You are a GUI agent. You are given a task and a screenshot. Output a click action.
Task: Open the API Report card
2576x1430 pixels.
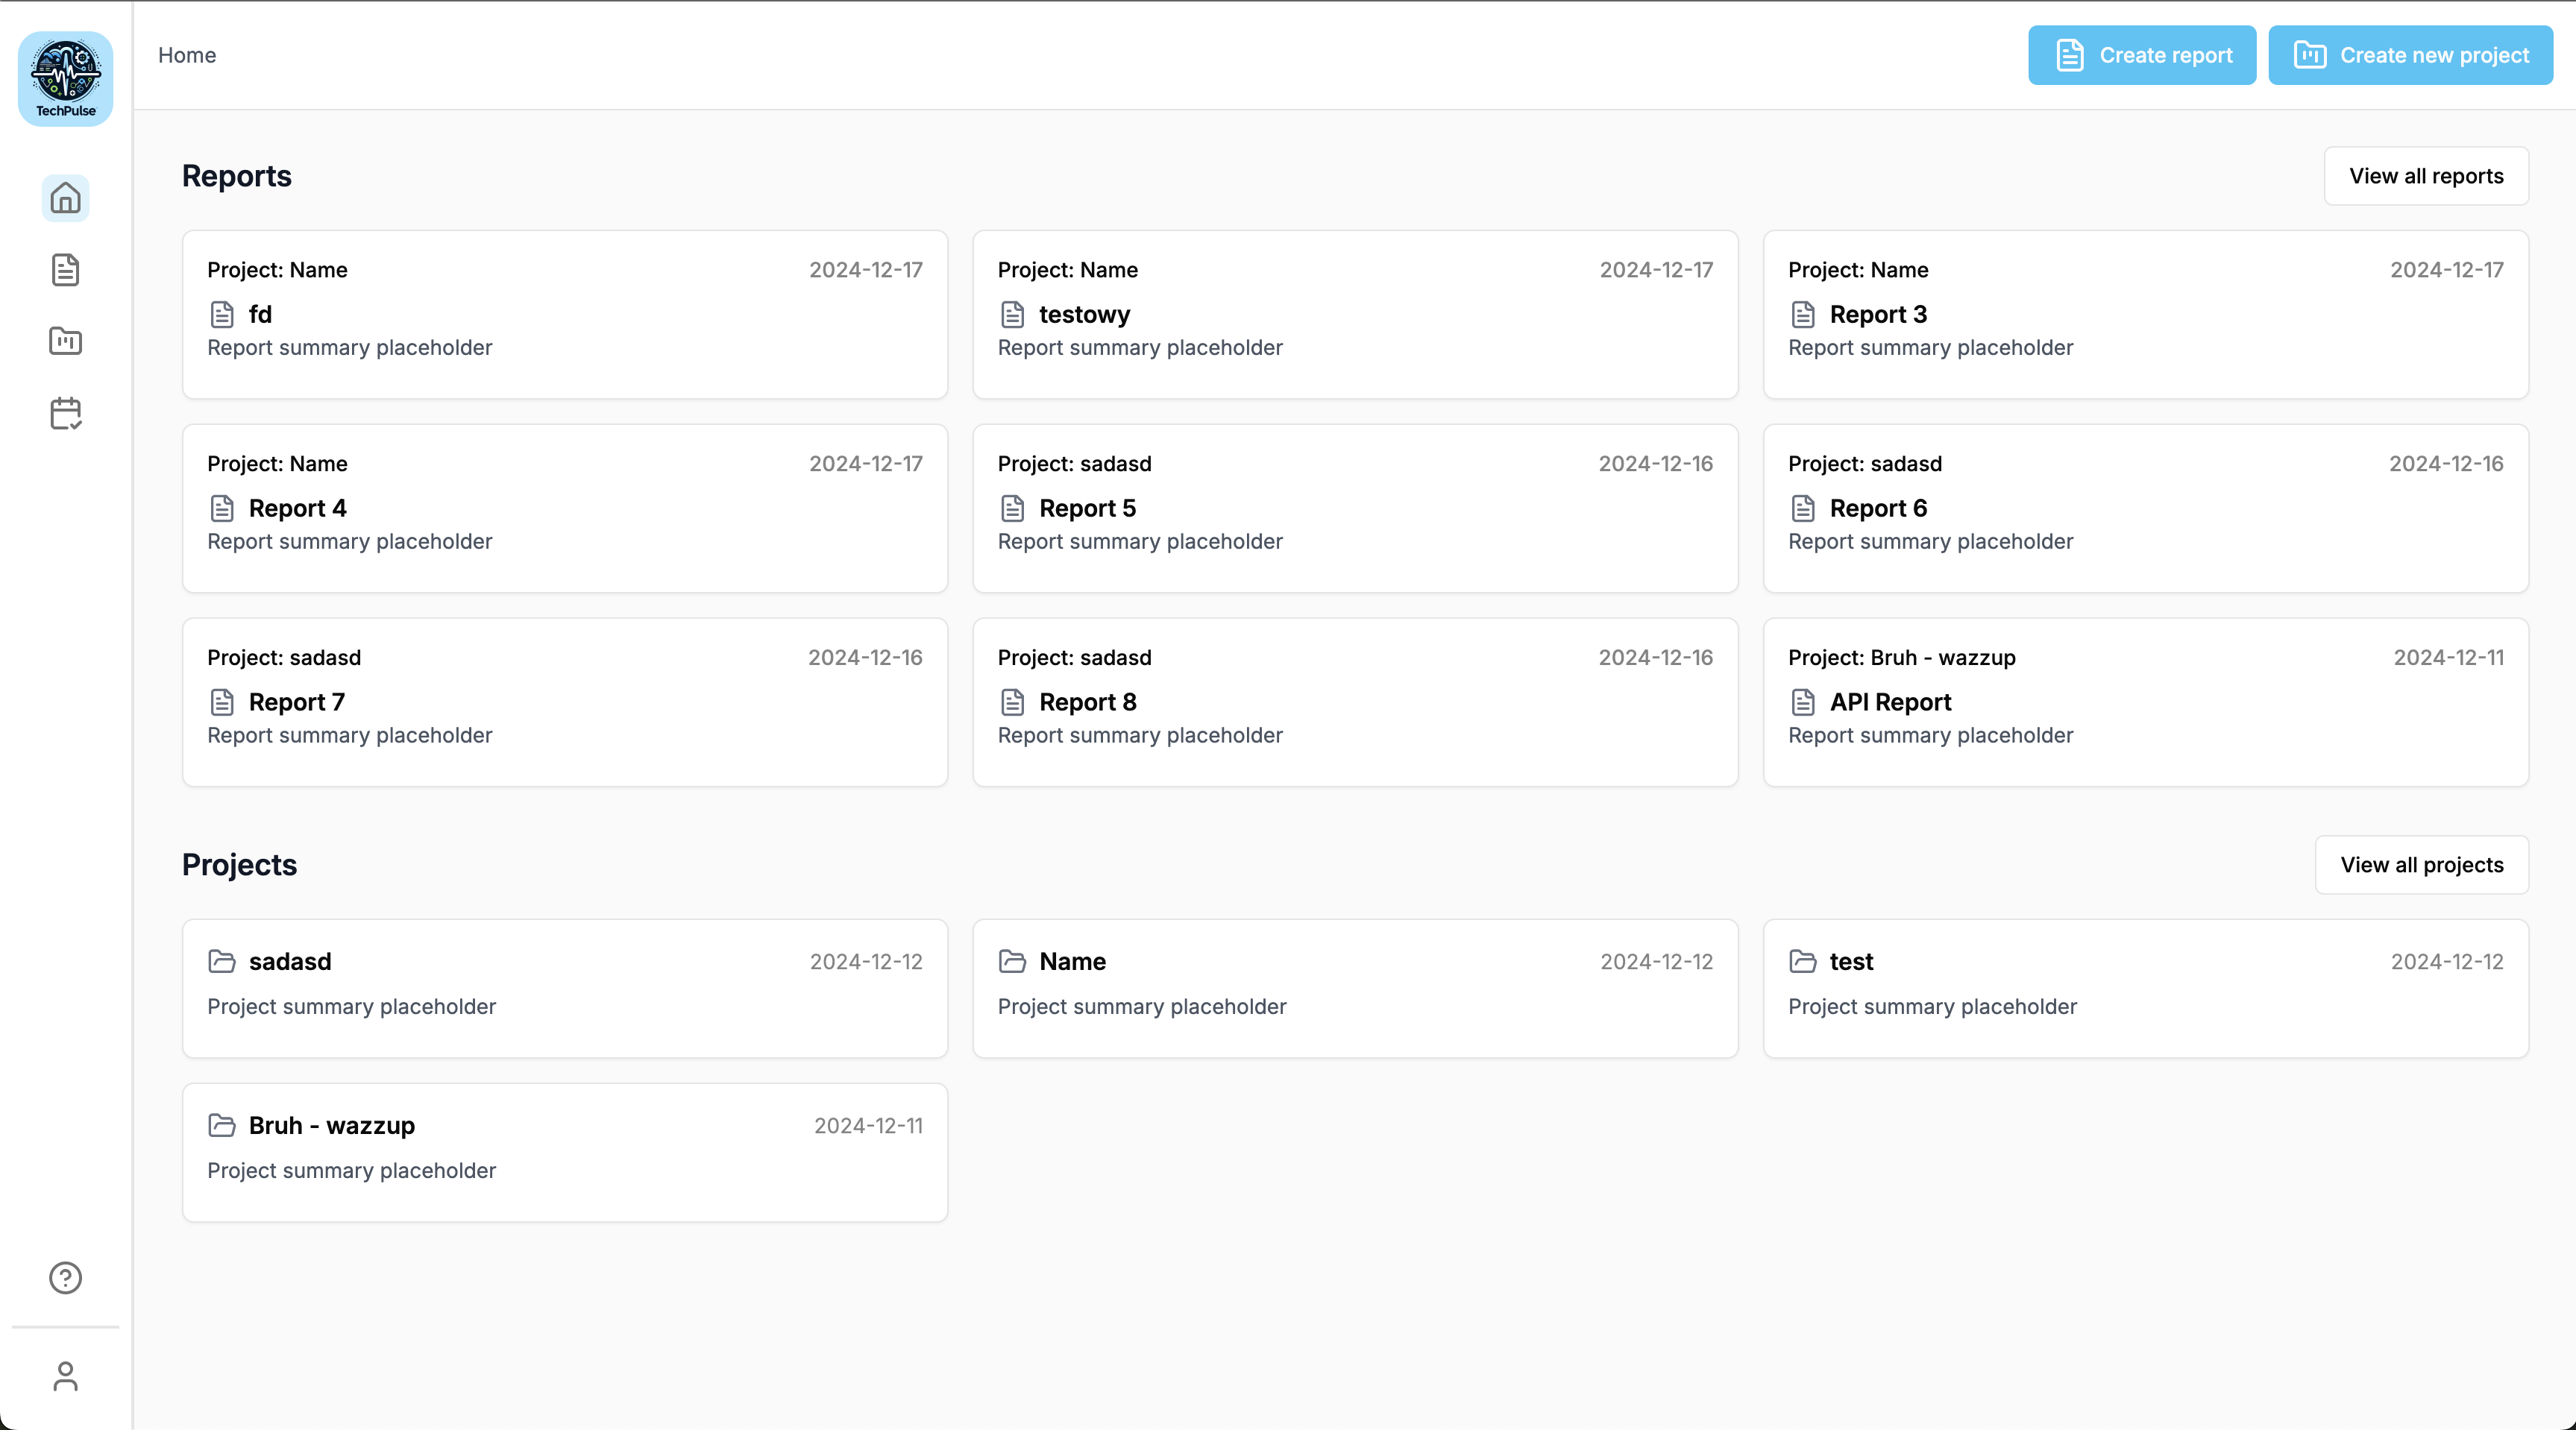[2145, 702]
